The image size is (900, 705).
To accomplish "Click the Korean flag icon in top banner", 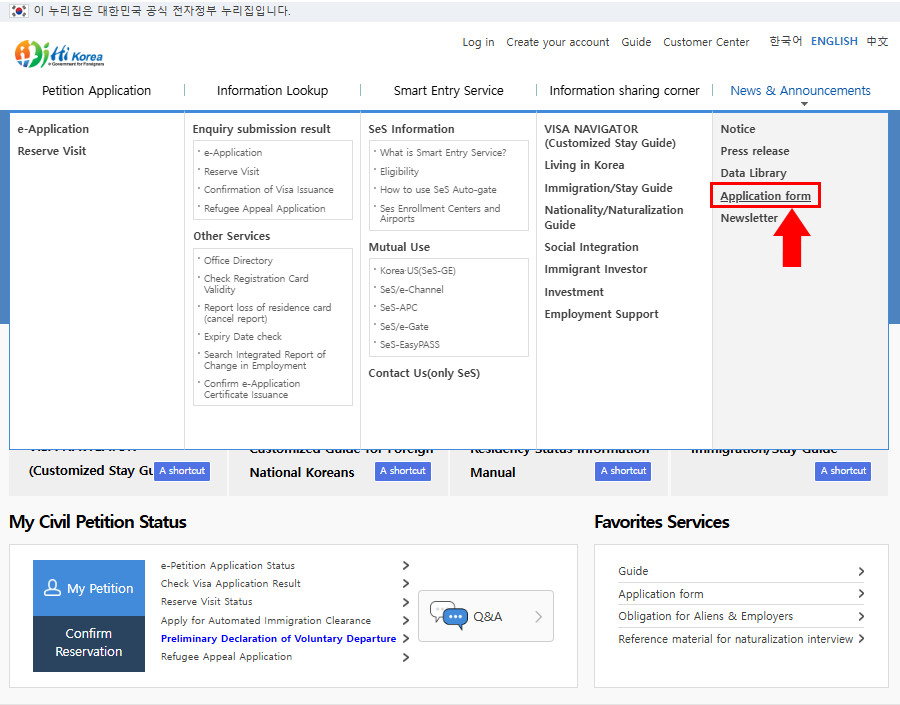I will coord(17,11).
